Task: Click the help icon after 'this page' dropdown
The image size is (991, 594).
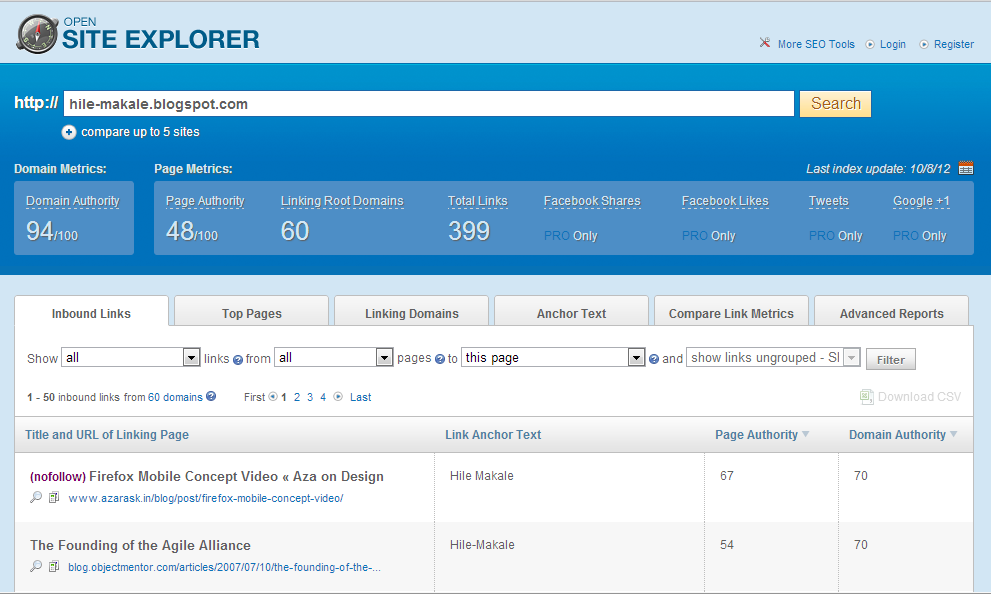Action: click(654, 359)
